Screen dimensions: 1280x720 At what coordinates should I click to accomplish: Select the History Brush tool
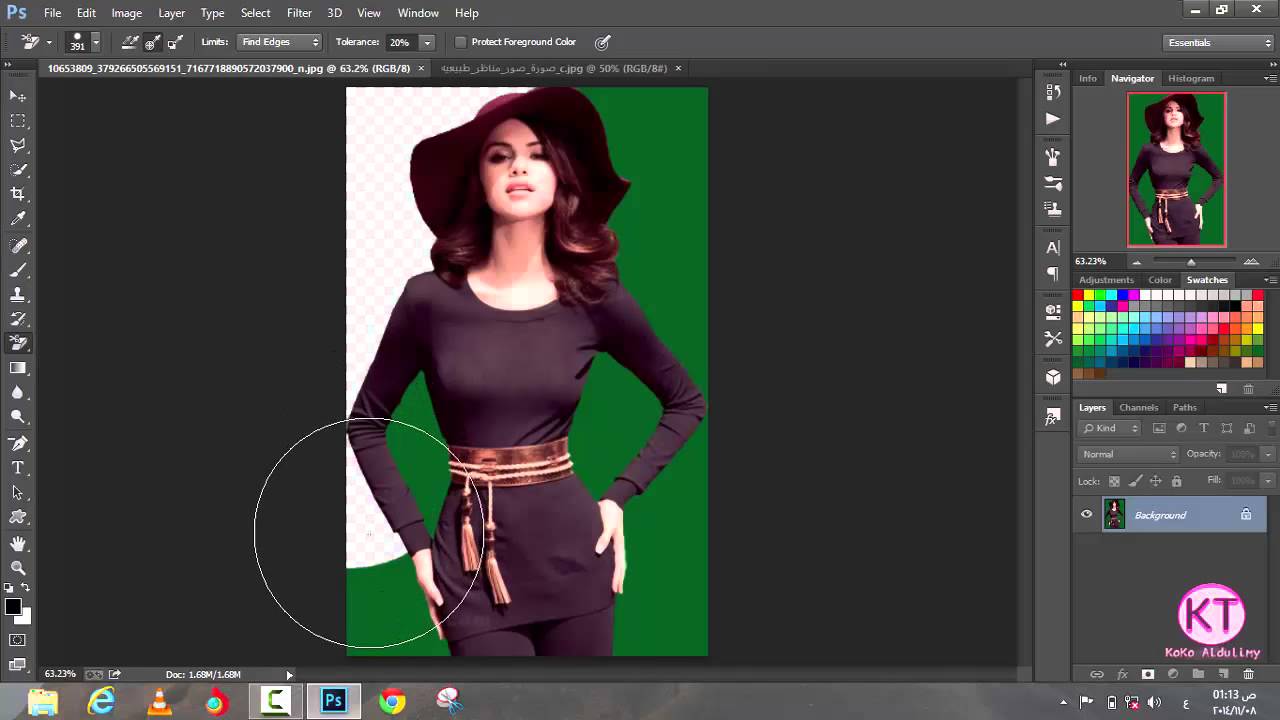tap(18, 319)
